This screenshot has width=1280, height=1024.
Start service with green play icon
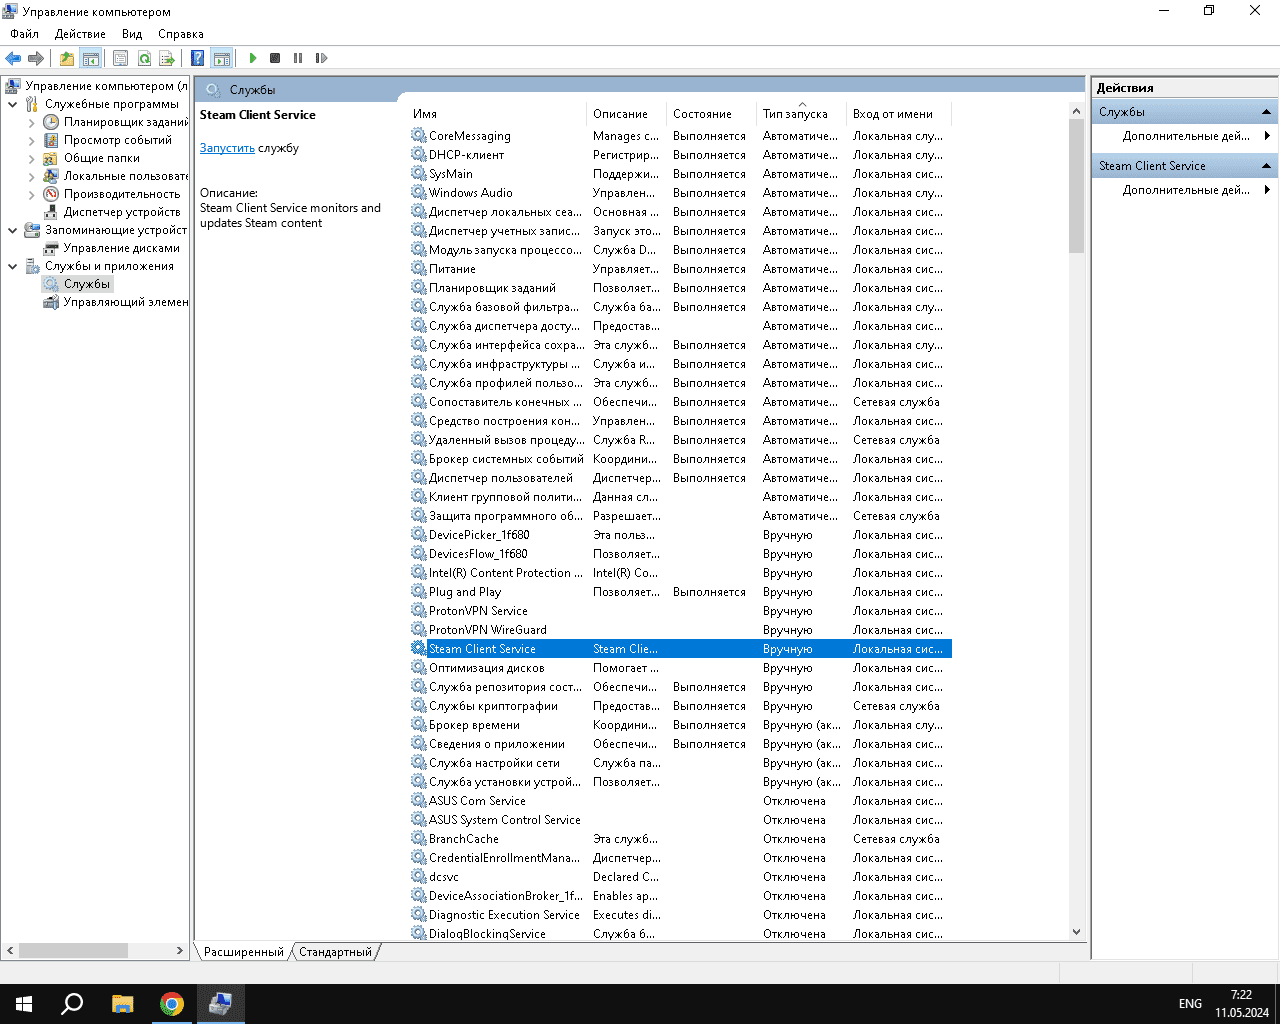point(253,58)
